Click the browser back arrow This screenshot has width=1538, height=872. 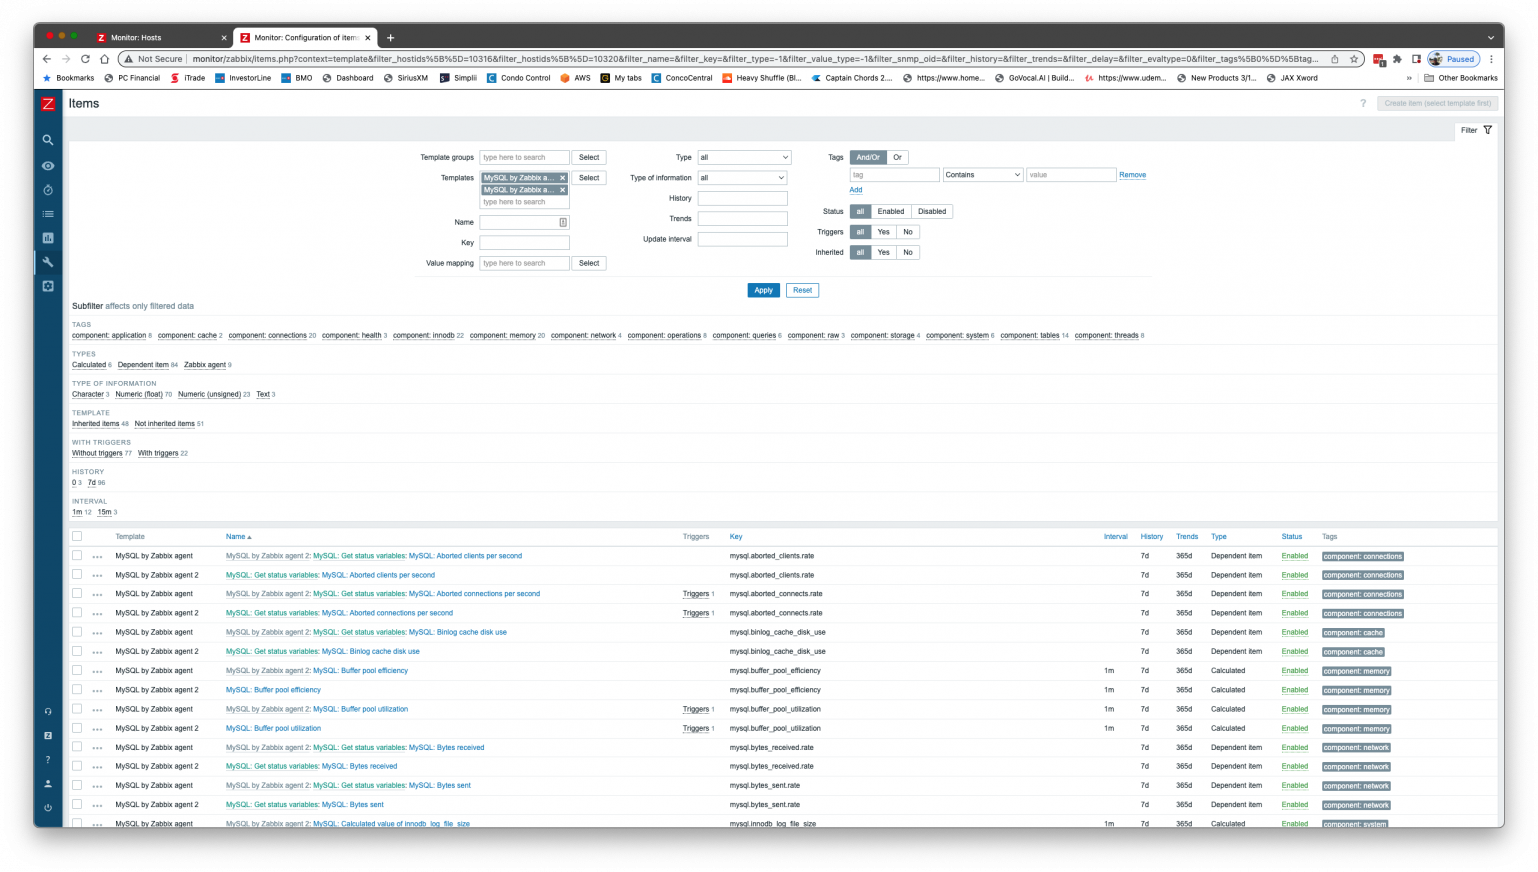pyautogui.click(x=47, y=59)
